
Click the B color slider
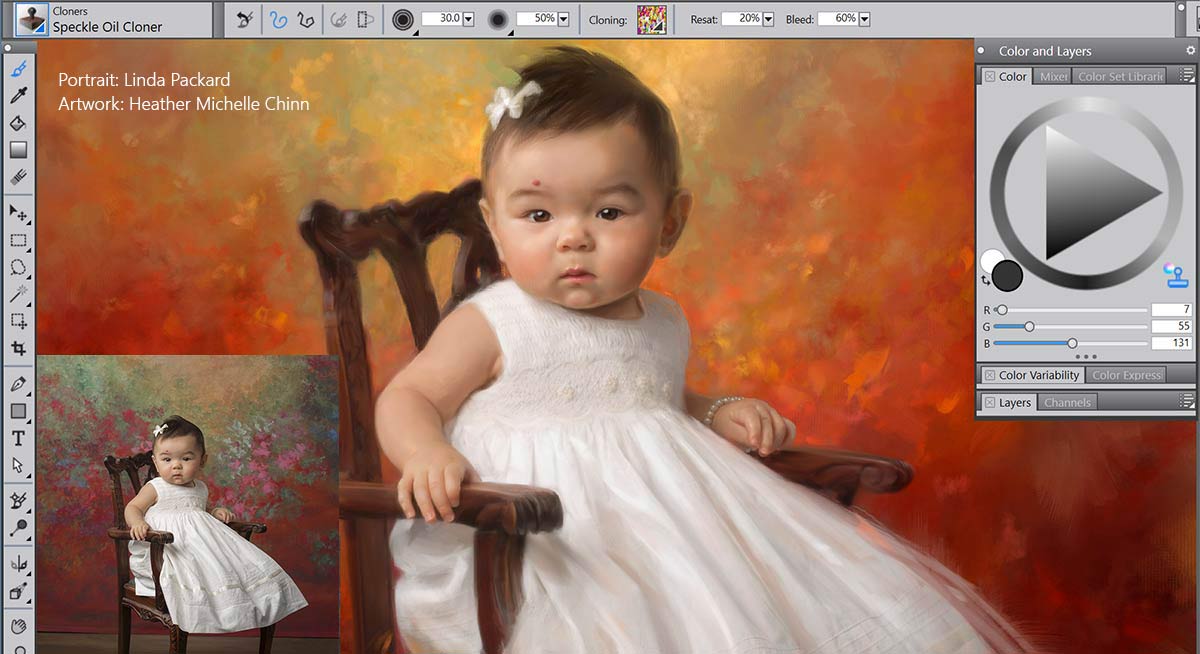pyautogui.click(x=1070, y=343)
